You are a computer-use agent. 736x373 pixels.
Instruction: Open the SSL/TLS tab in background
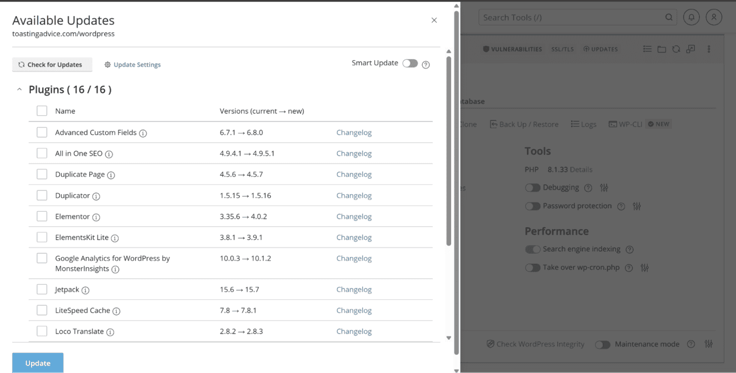coord(562,49)
